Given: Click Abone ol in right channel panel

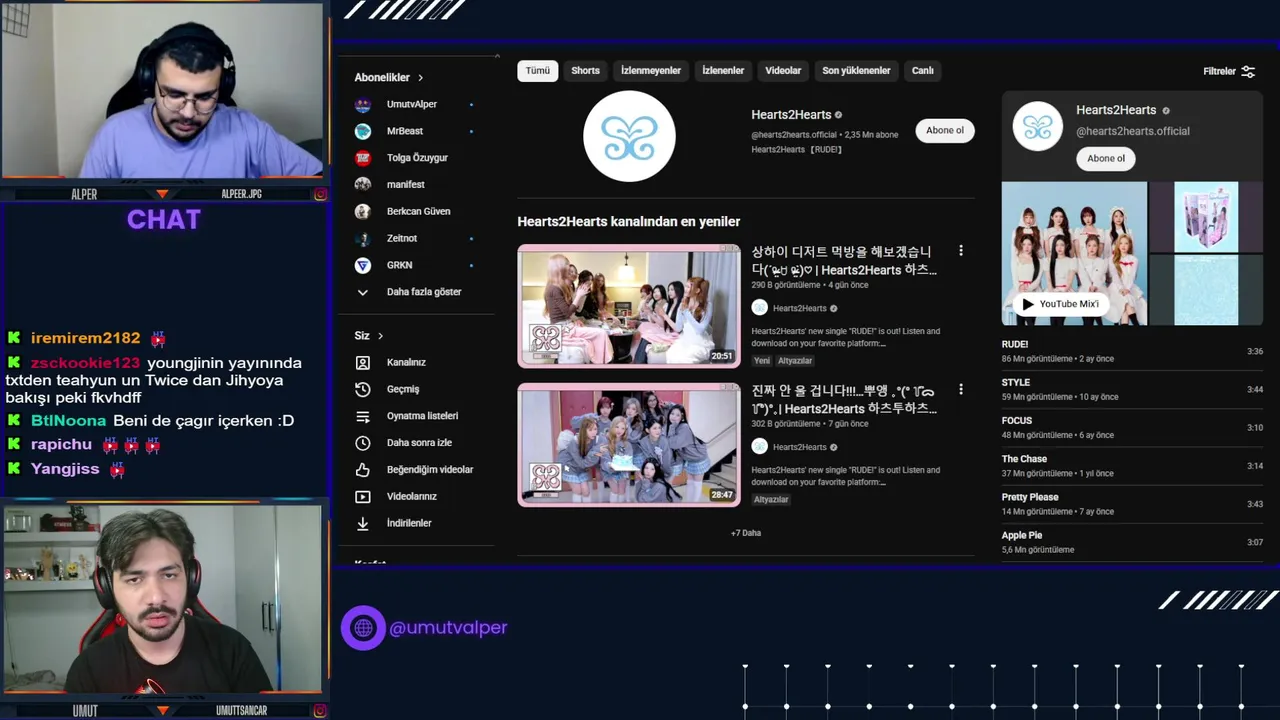Looking at the screenshot, I should 1106,158.
